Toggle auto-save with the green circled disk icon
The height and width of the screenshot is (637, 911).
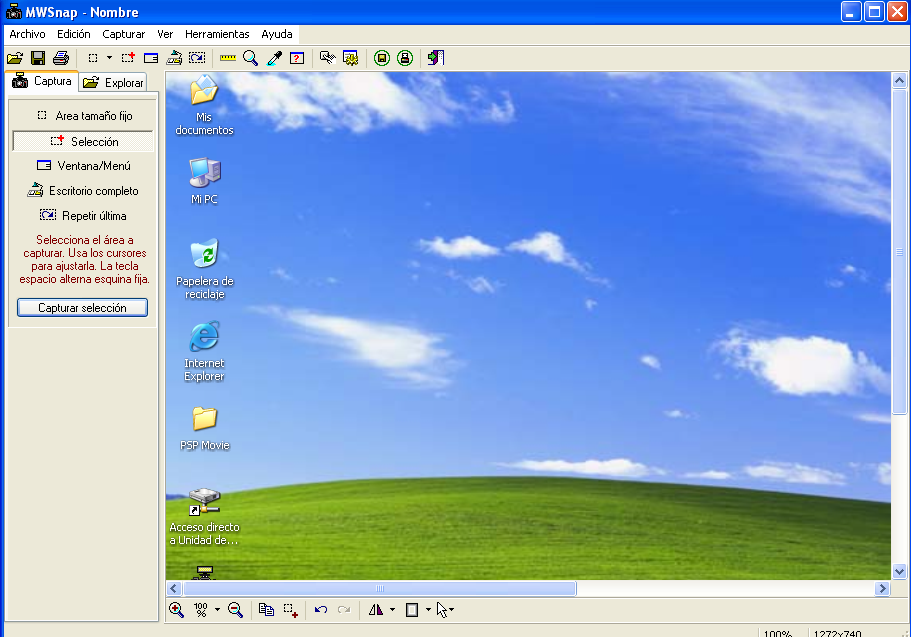[x=382, y=58]
